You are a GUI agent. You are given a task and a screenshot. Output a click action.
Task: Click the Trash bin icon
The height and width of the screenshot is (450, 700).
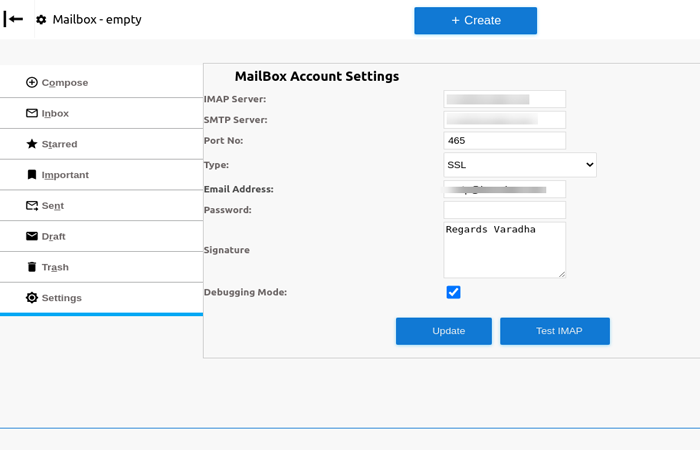32,267
